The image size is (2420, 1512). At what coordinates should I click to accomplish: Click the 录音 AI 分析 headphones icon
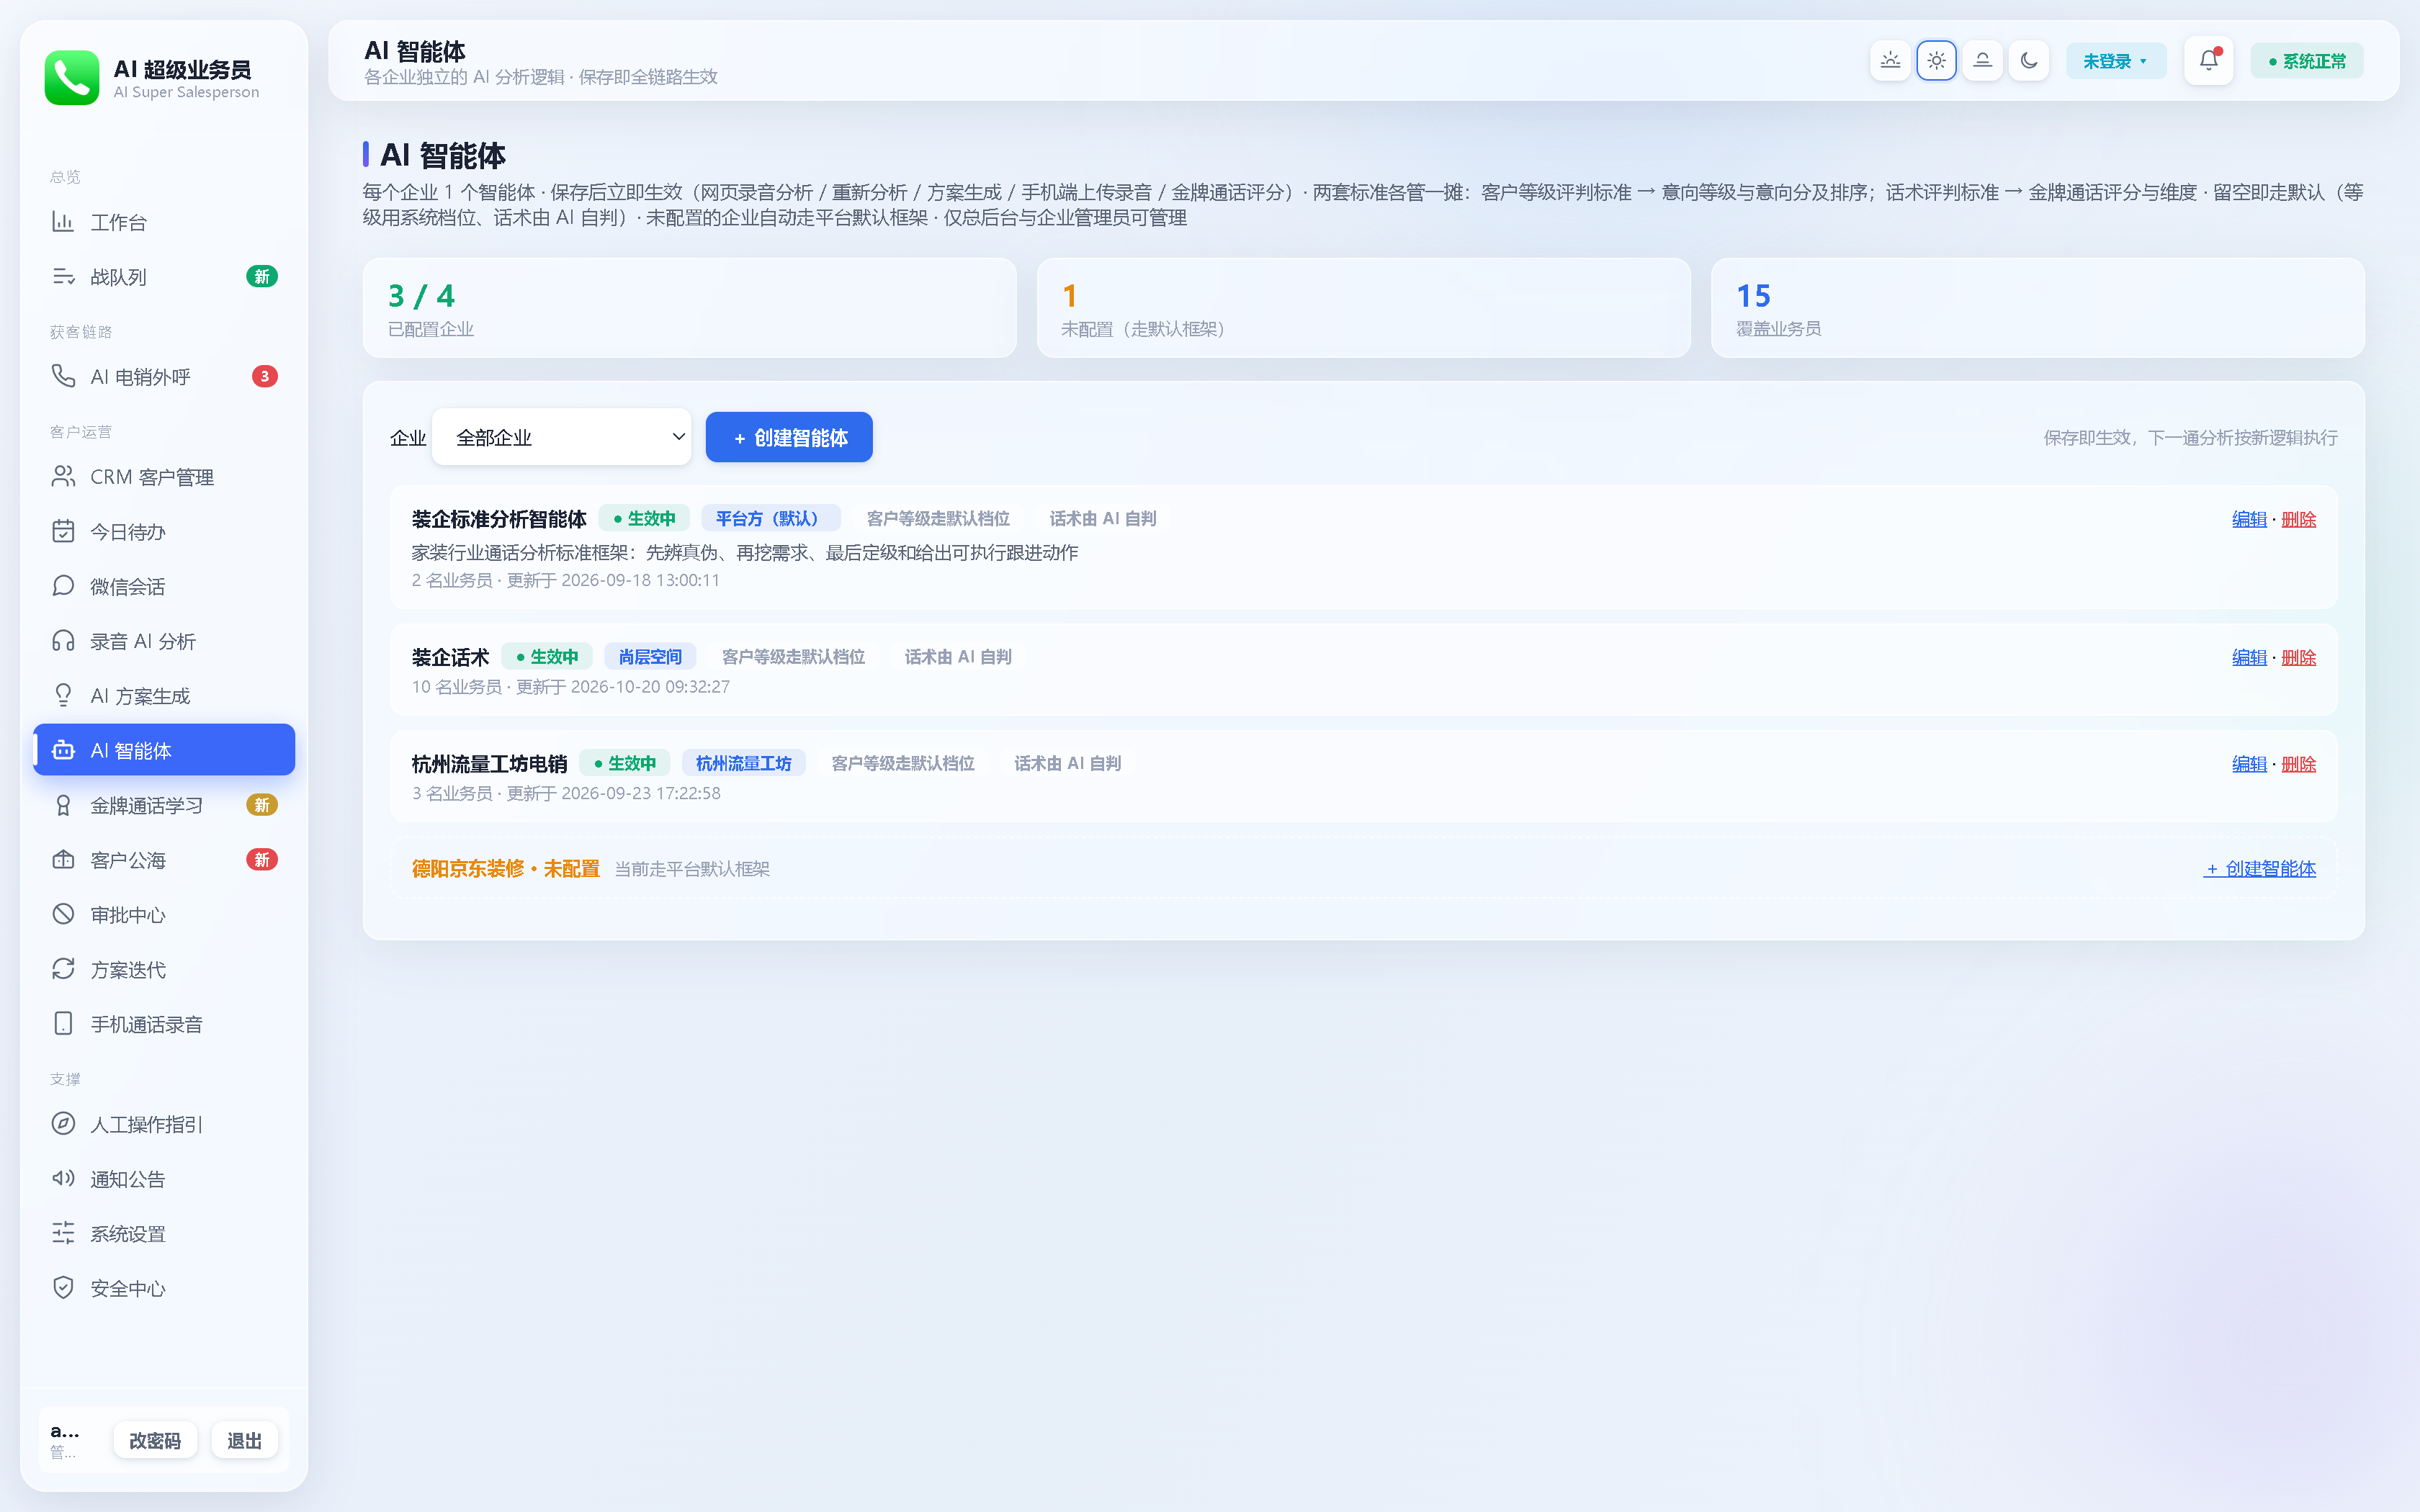(x=63, y=641)
